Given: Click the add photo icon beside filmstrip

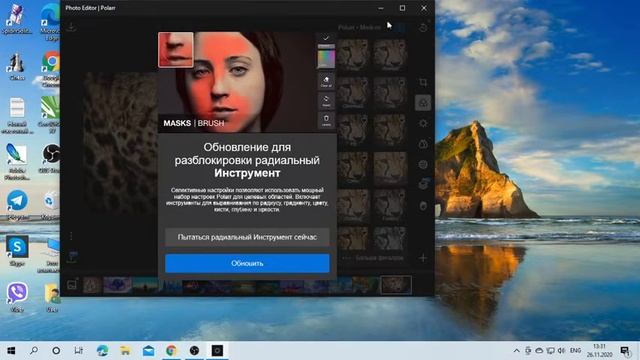Looking at the screenshot, I should click(72, 284).
